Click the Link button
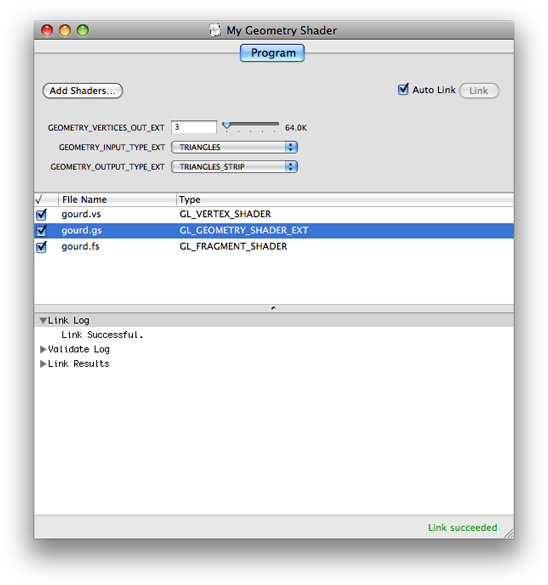Viewport: 548px width, 585px height. coord(479,91)
